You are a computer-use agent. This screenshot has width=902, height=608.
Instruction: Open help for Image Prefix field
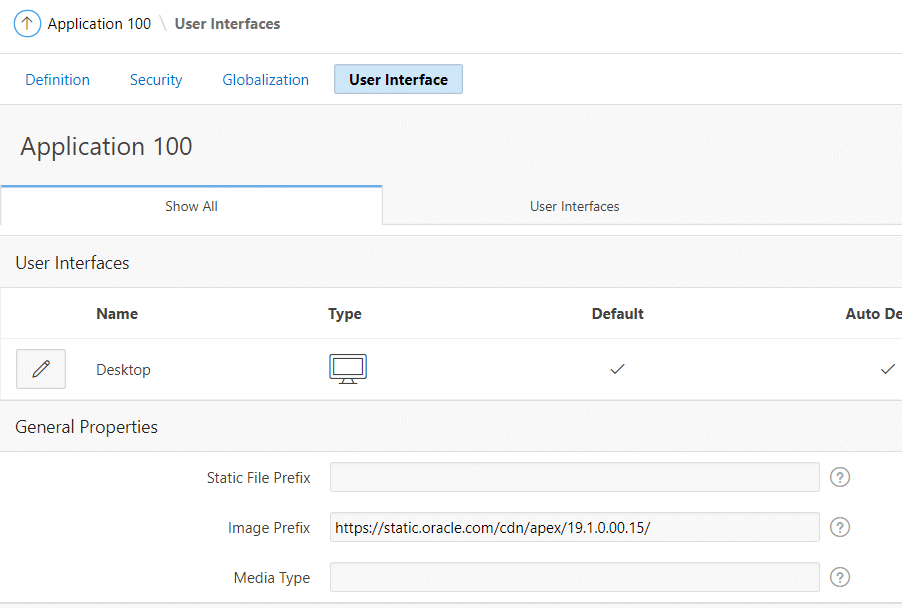pos(840,527)
